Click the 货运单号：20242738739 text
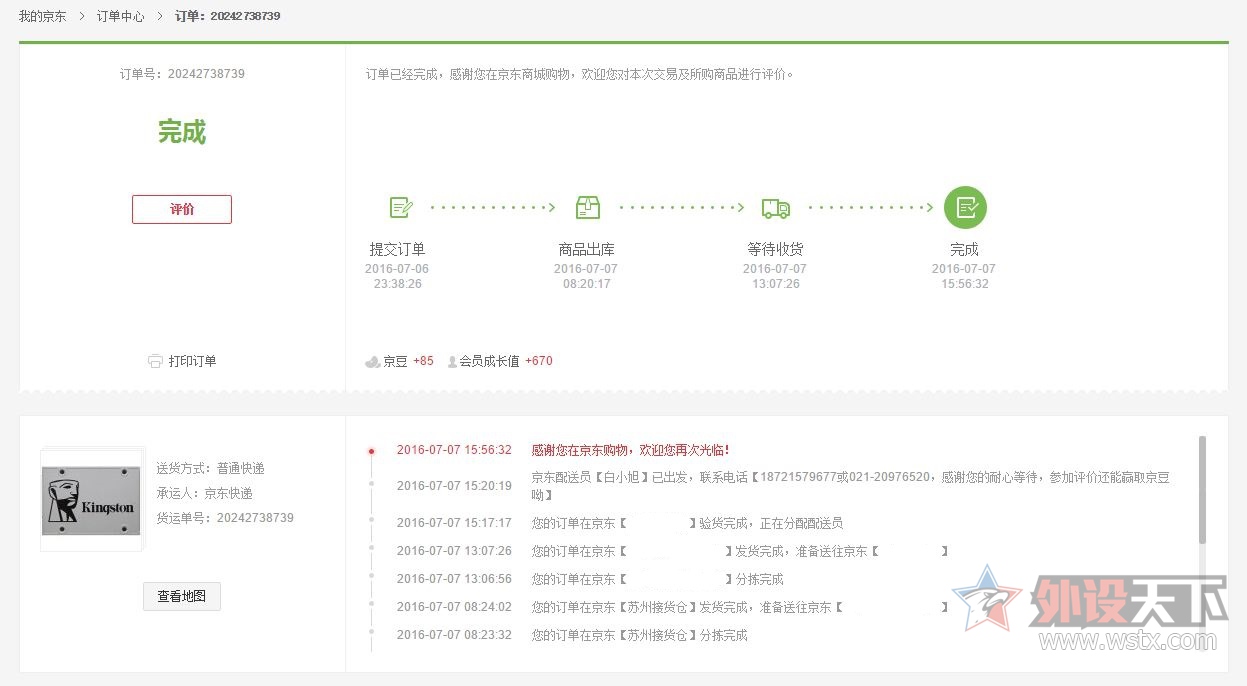This screenshot has width=1247, height=686. click(225, 518)
